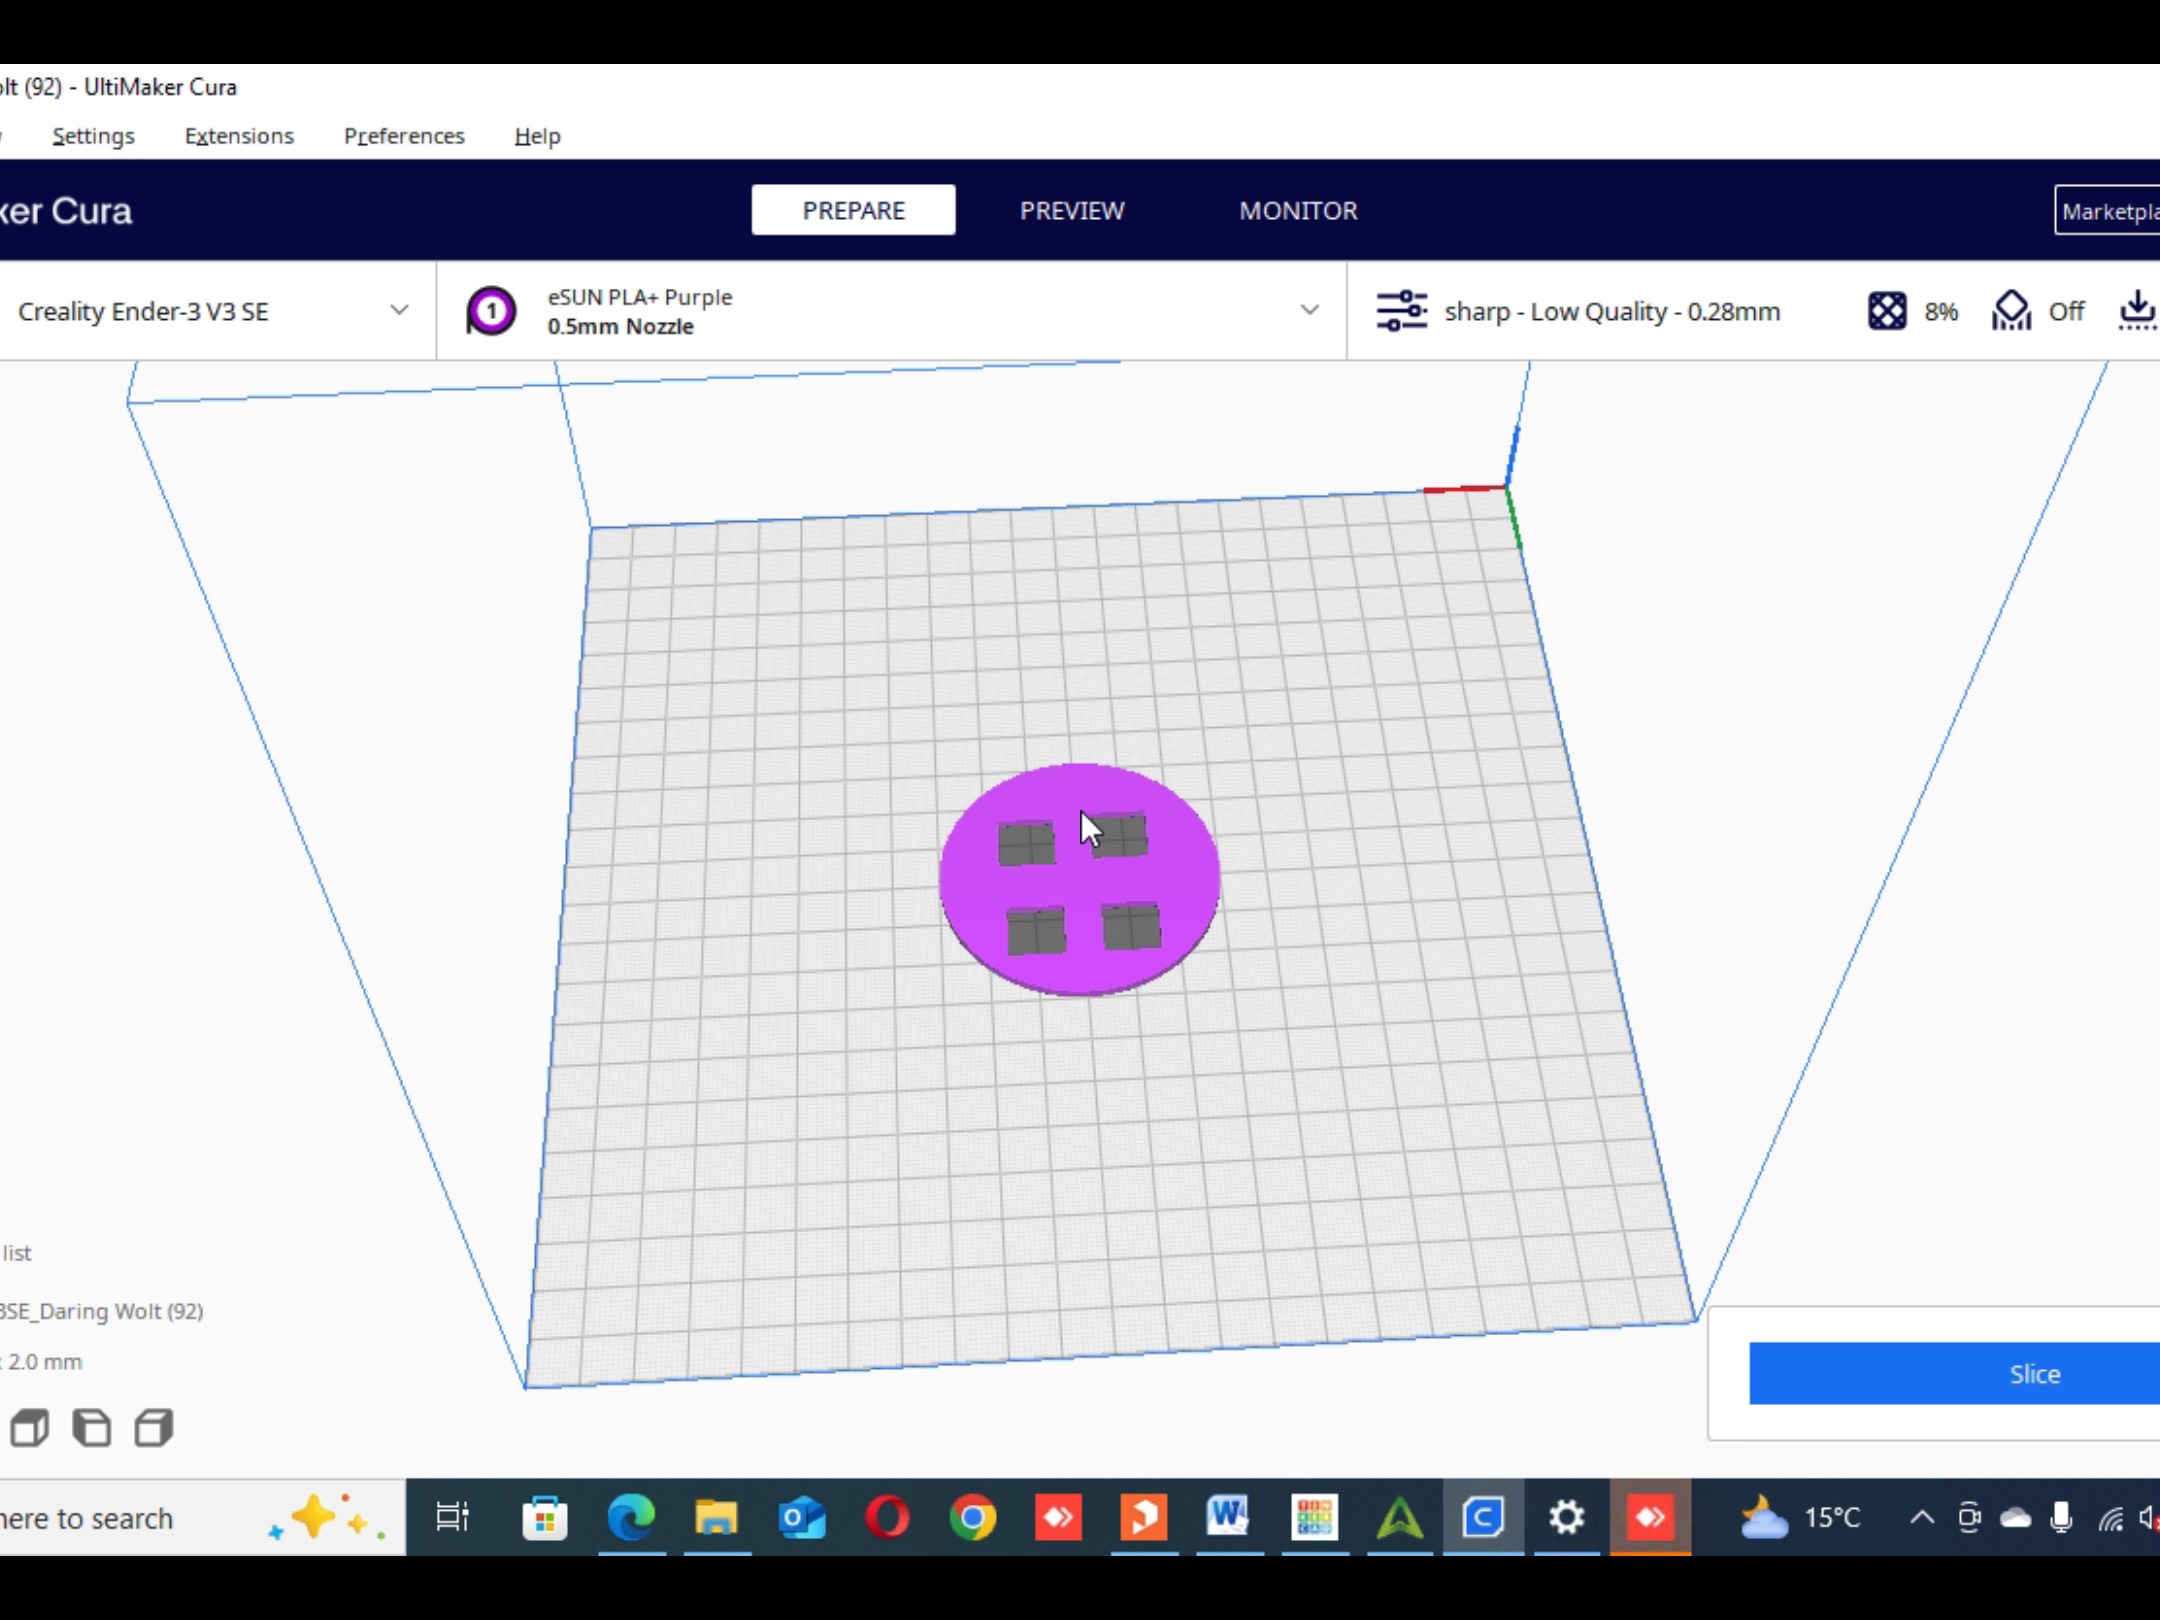The height and width of the screenshot is (1620, 2160).
Task: Open the Marketplace button
Action: point(2107,211)
